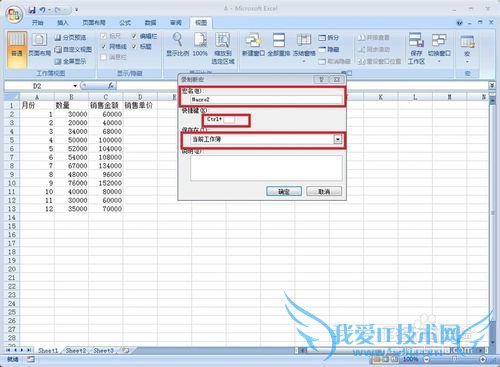Click 保存工作区 save workspace
This screenshot has height=367, width=500.
(416, 48)
